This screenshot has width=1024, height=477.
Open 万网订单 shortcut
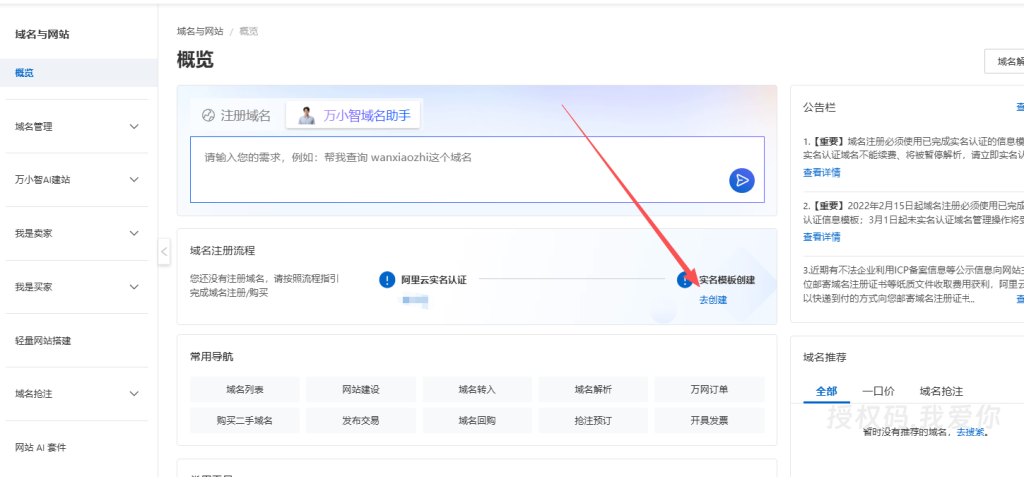pos(709,389)
